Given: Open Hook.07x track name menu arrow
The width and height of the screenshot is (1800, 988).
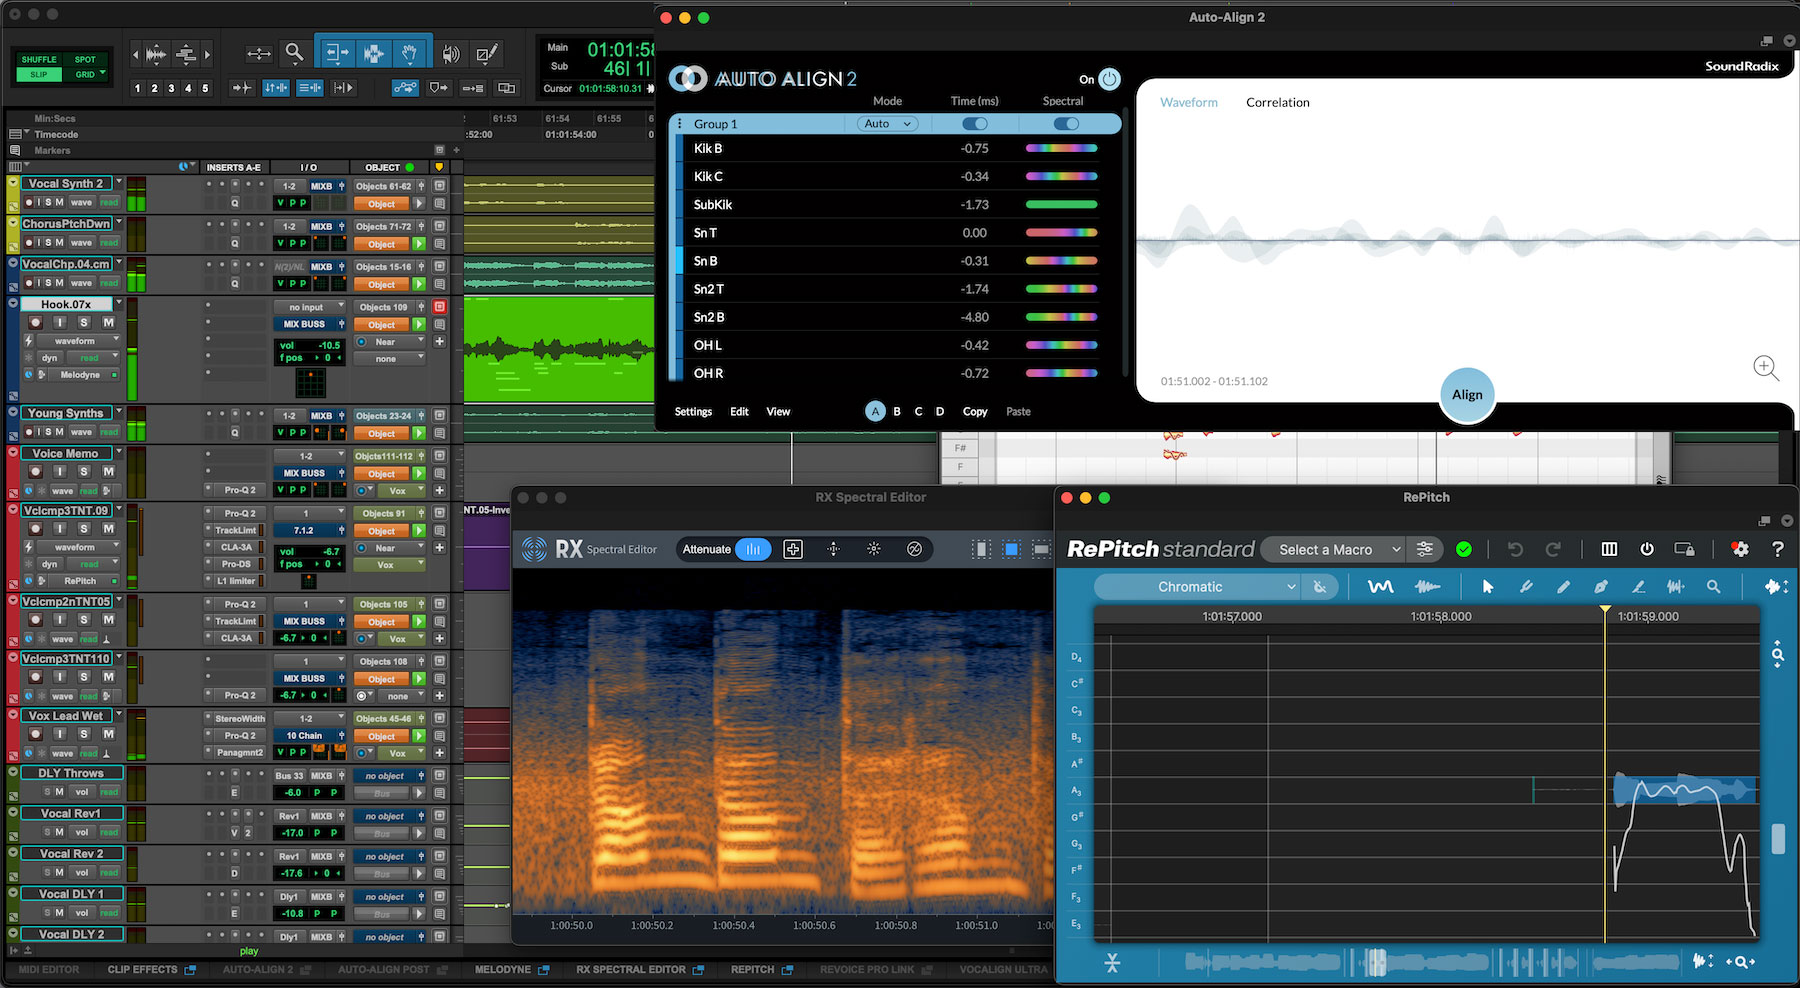Looking at the screenshot, I should pos(119,303).
